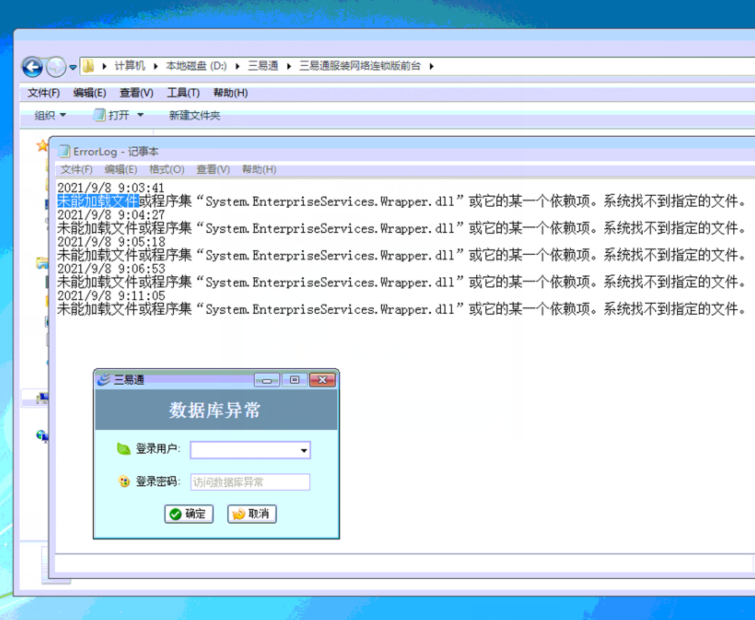Click the green leaf icon beside 登录用户
755x620 pixels.
(124, 449)
